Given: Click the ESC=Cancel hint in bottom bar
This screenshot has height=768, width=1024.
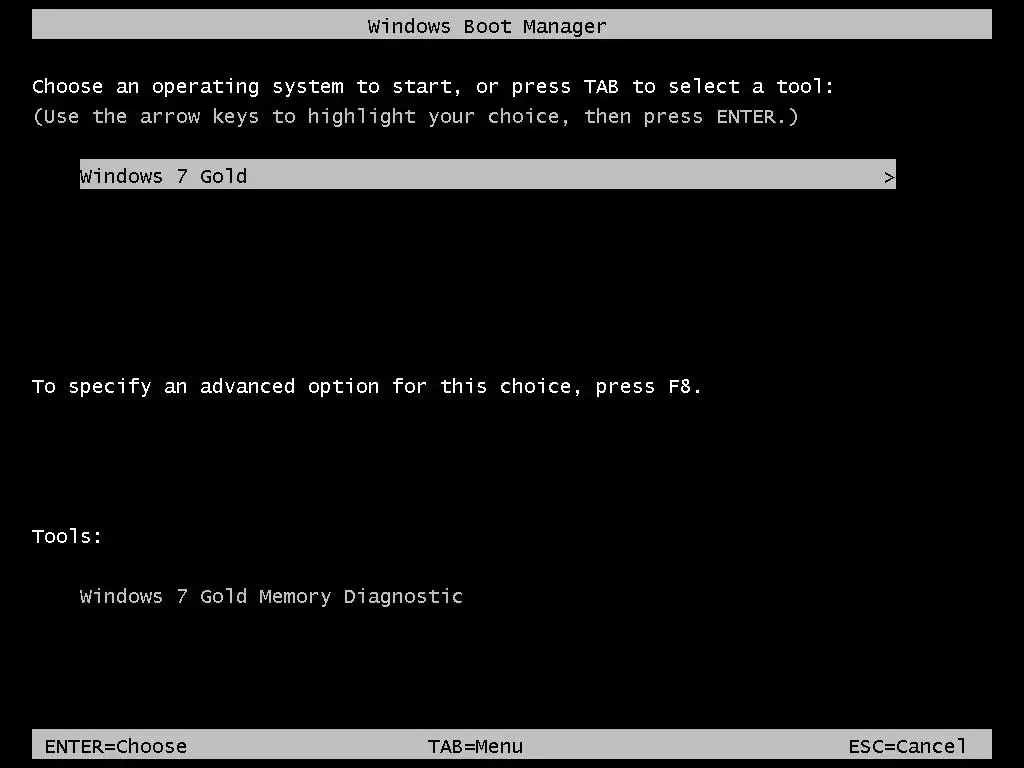Looking at the screenshot, I should click(x=907, y=746).
